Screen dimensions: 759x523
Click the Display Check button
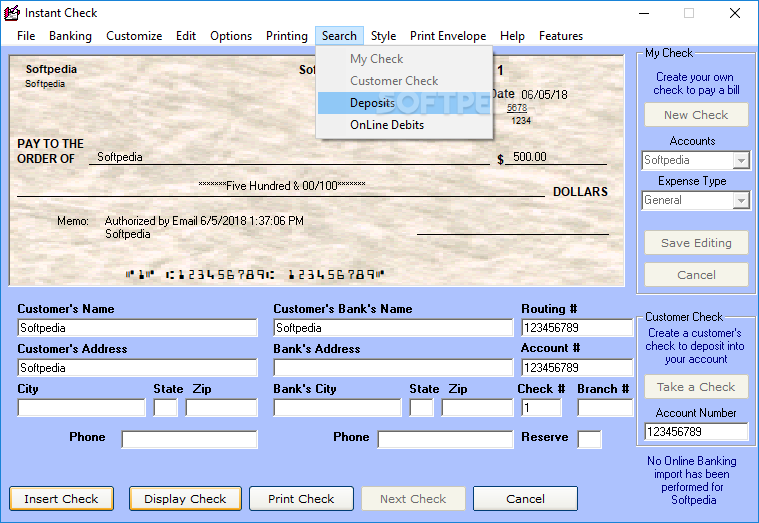[185, 499]
